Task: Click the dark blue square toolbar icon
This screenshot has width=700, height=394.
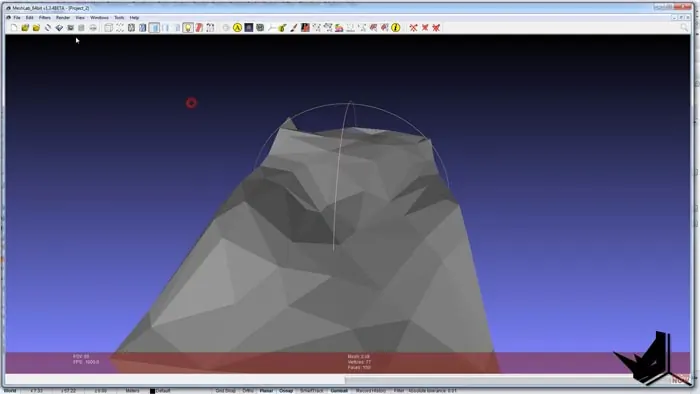Action: tap(249, 28)
